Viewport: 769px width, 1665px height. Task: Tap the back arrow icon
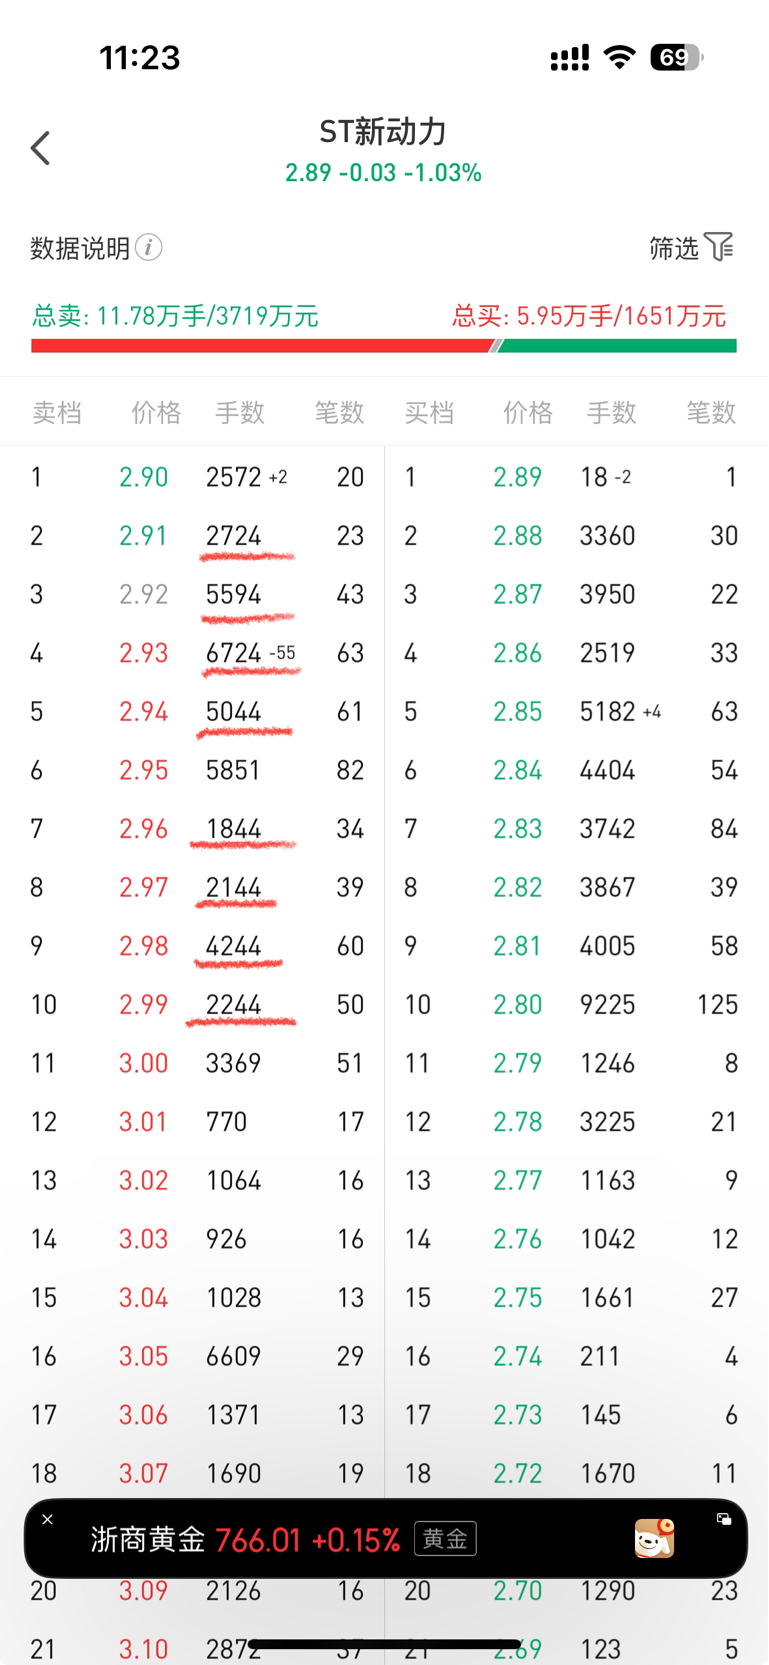40,148
